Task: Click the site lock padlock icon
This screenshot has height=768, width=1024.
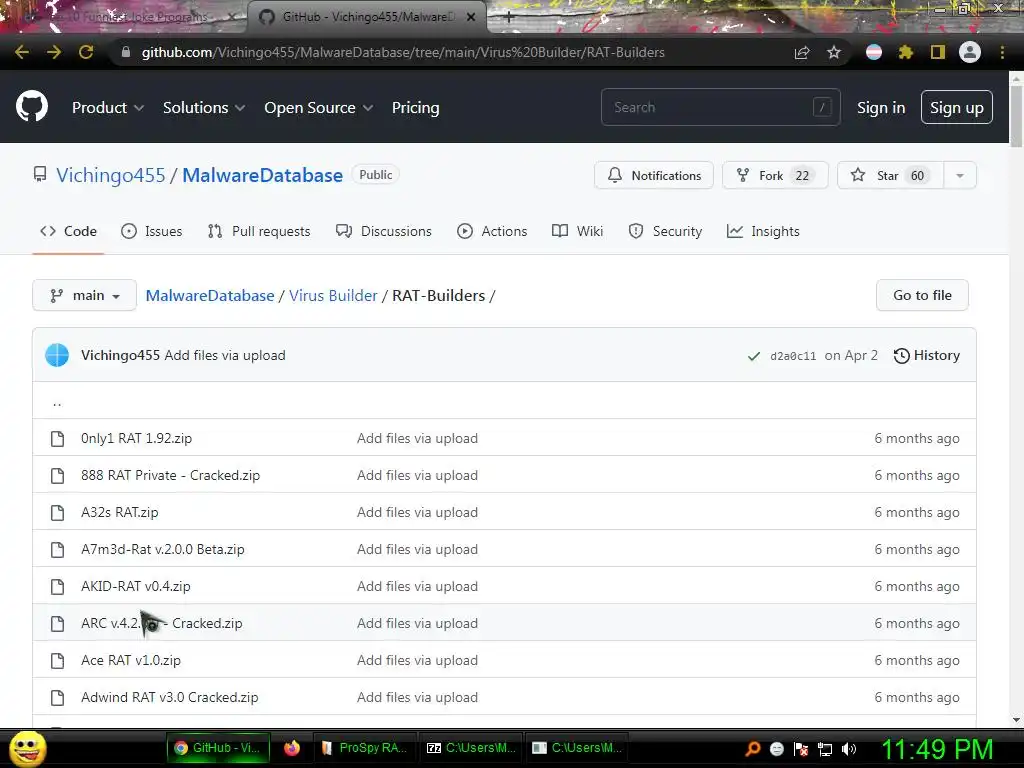Action: [126, 52]
